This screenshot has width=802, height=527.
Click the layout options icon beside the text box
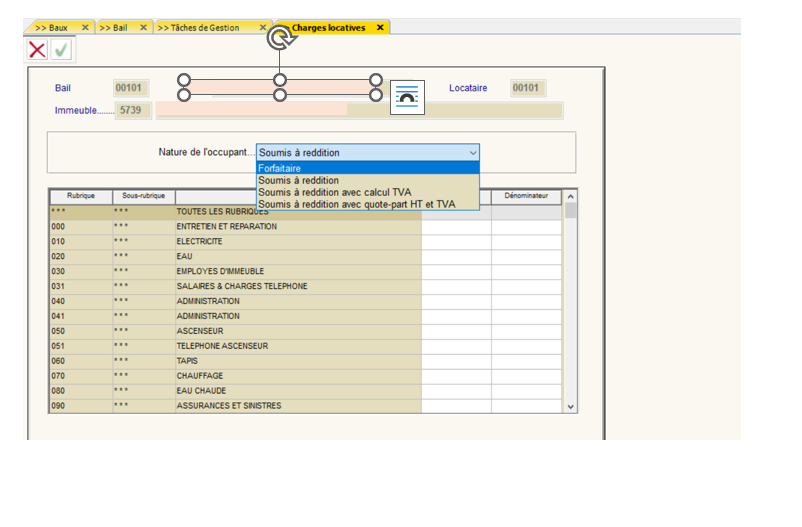[x=407, y=97]
